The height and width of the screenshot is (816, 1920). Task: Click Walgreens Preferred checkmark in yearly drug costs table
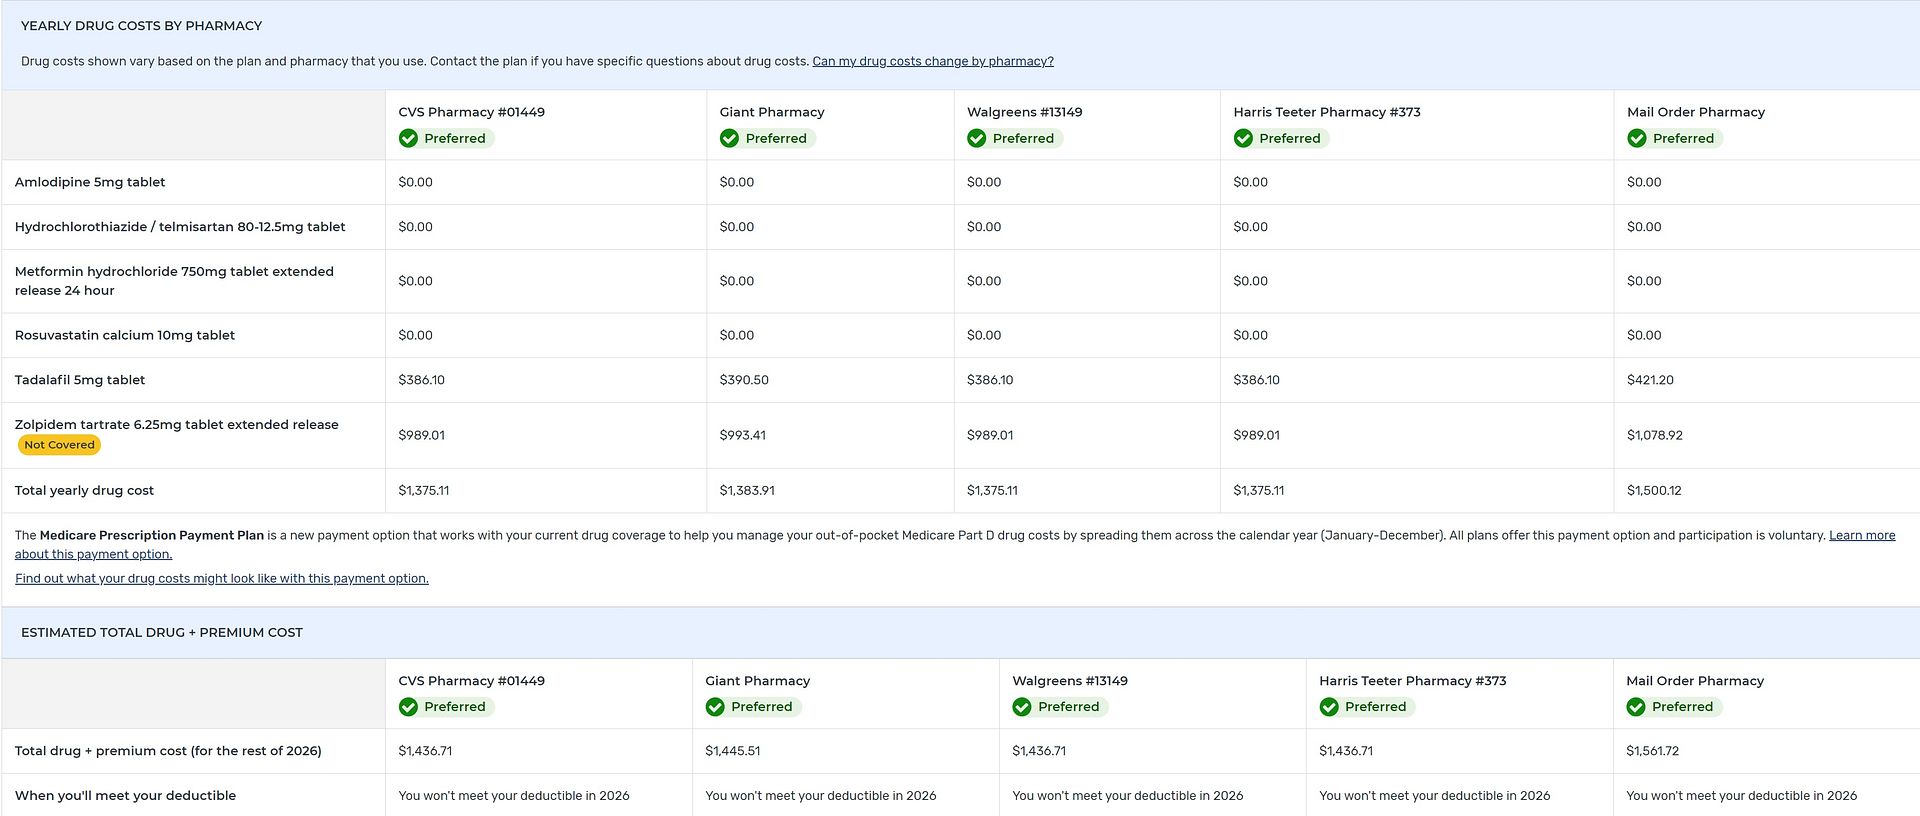coord(976,139)
